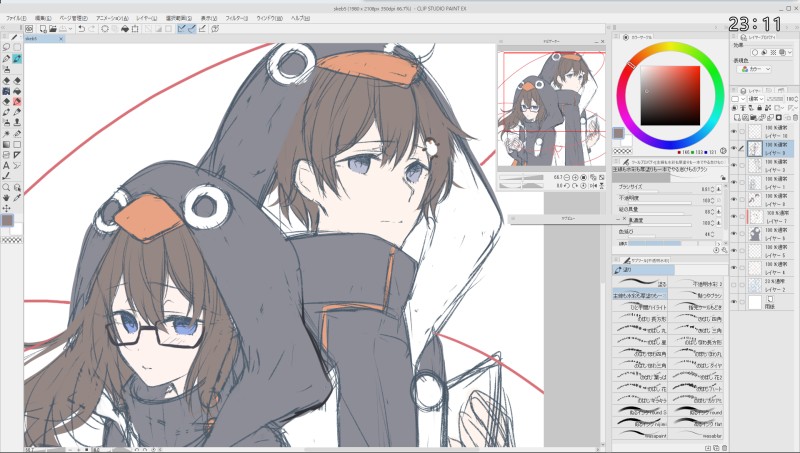
Task: Select the Move layer cross-arrow tool
Action: [x=6, y=208]
